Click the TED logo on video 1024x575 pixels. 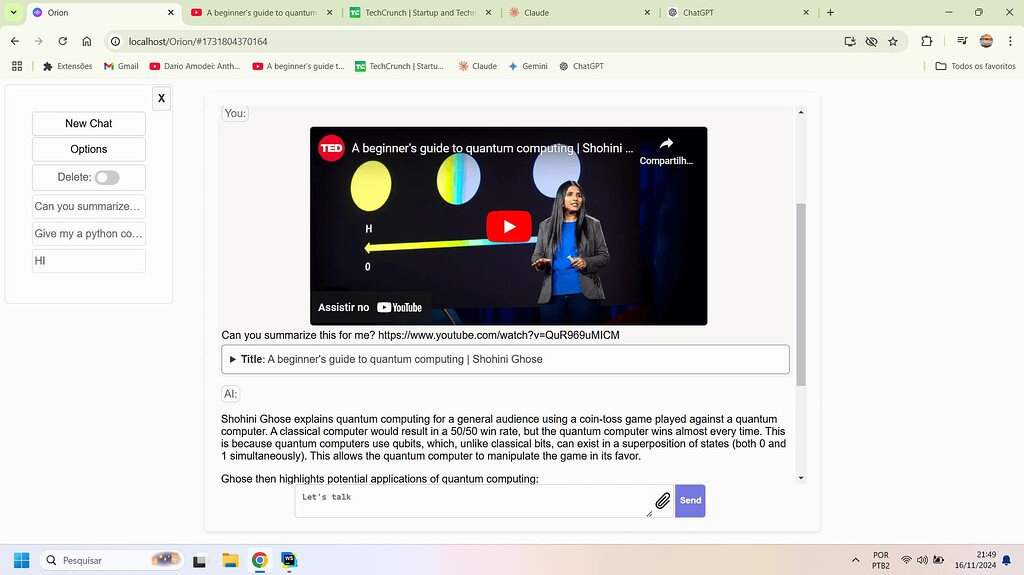click(x=331, y=148)
